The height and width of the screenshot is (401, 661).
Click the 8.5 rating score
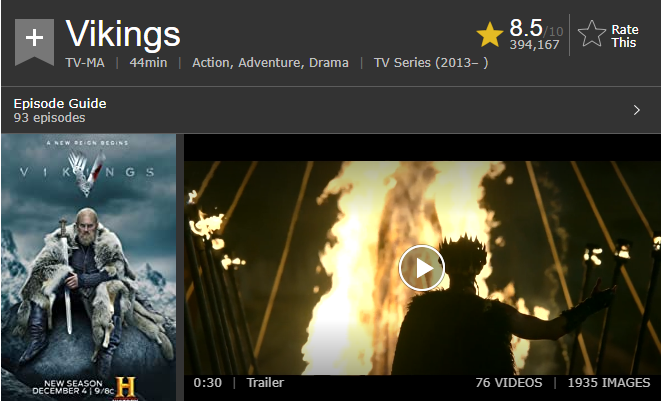tap(526, 28)
